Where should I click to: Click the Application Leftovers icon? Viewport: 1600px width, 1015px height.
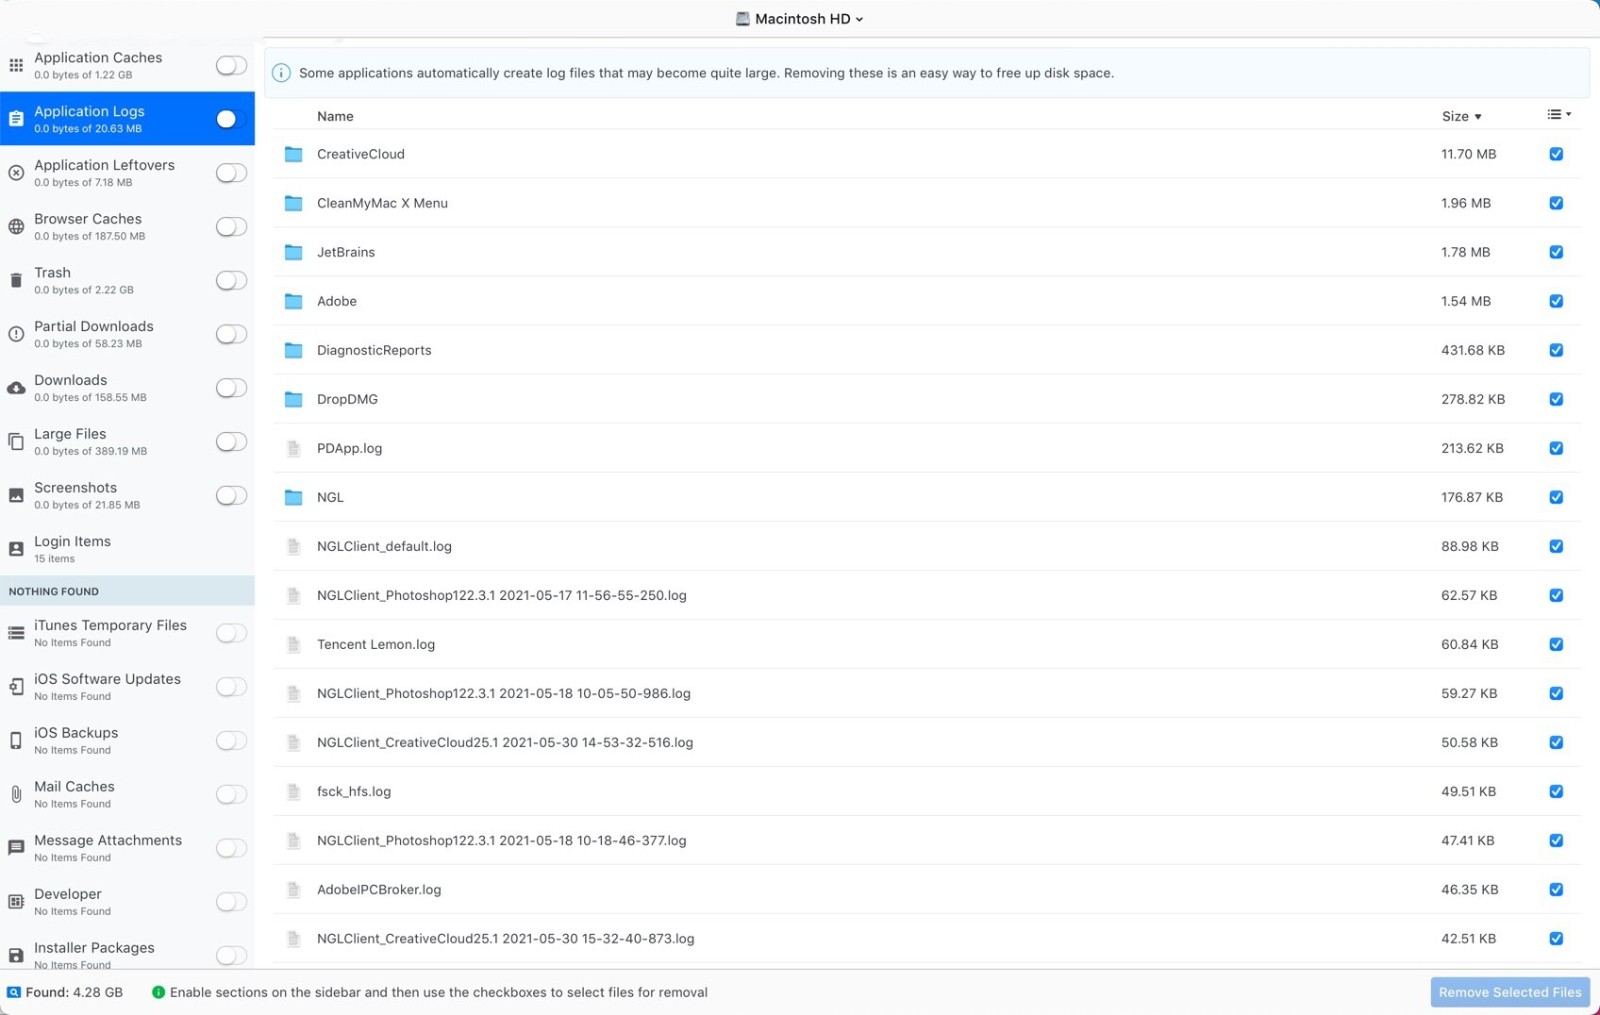click(x=16, y=173)
